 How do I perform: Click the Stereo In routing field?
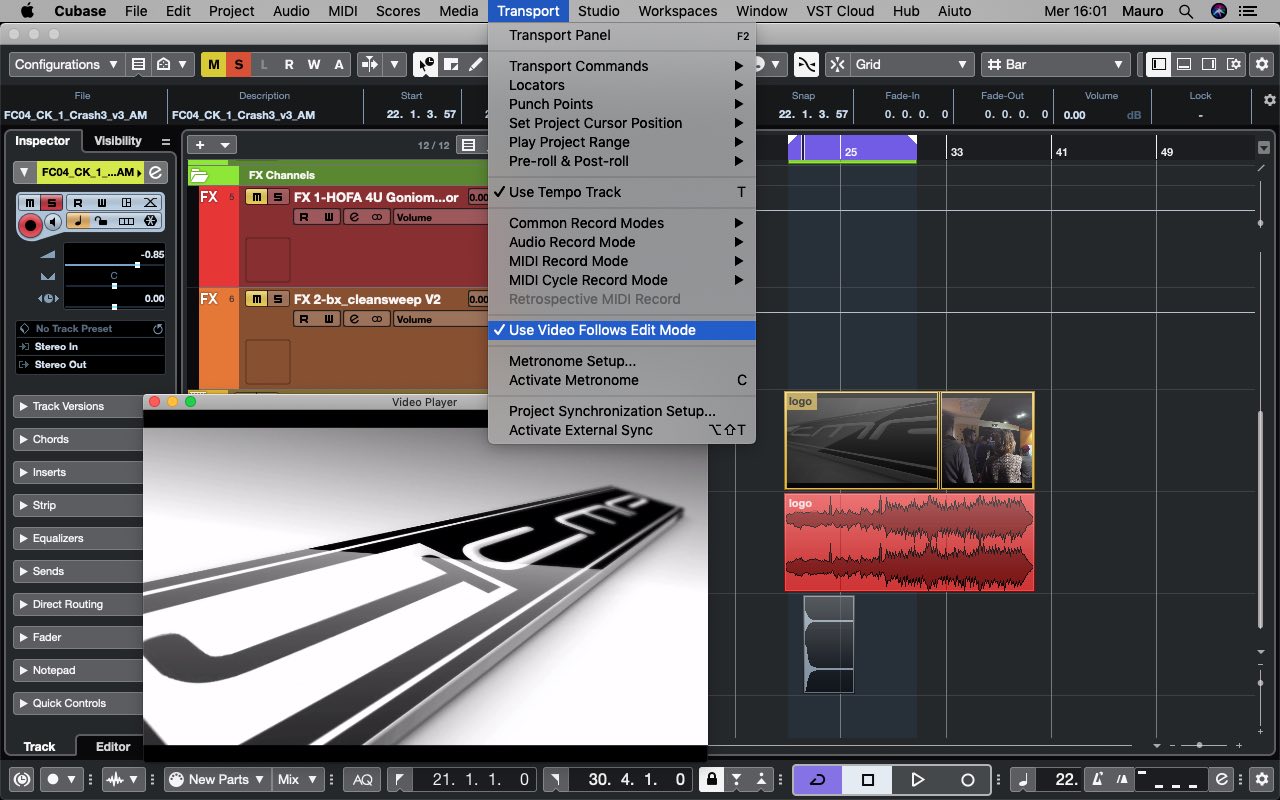90,347
